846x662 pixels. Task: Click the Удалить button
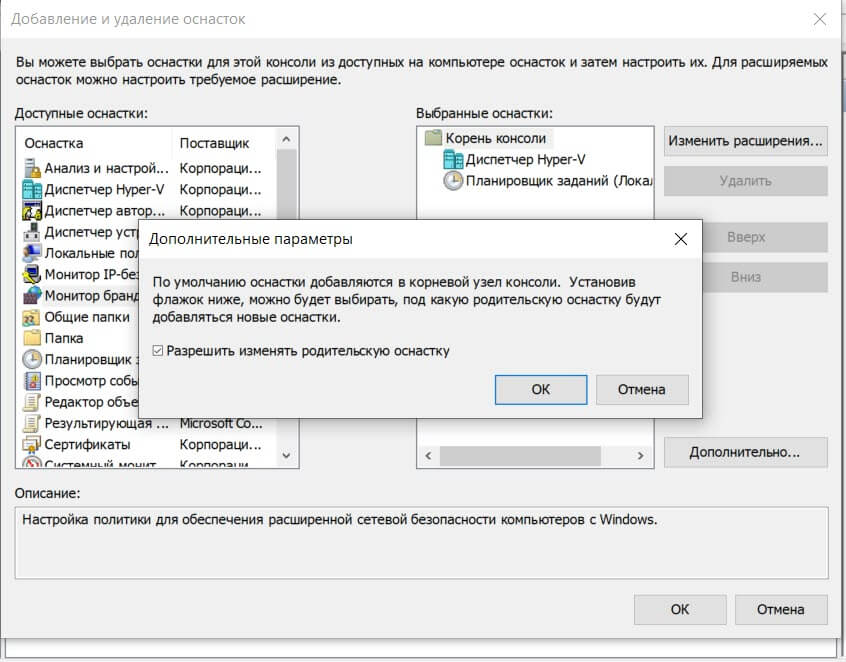pyautogui.click(x=746, y=181)
